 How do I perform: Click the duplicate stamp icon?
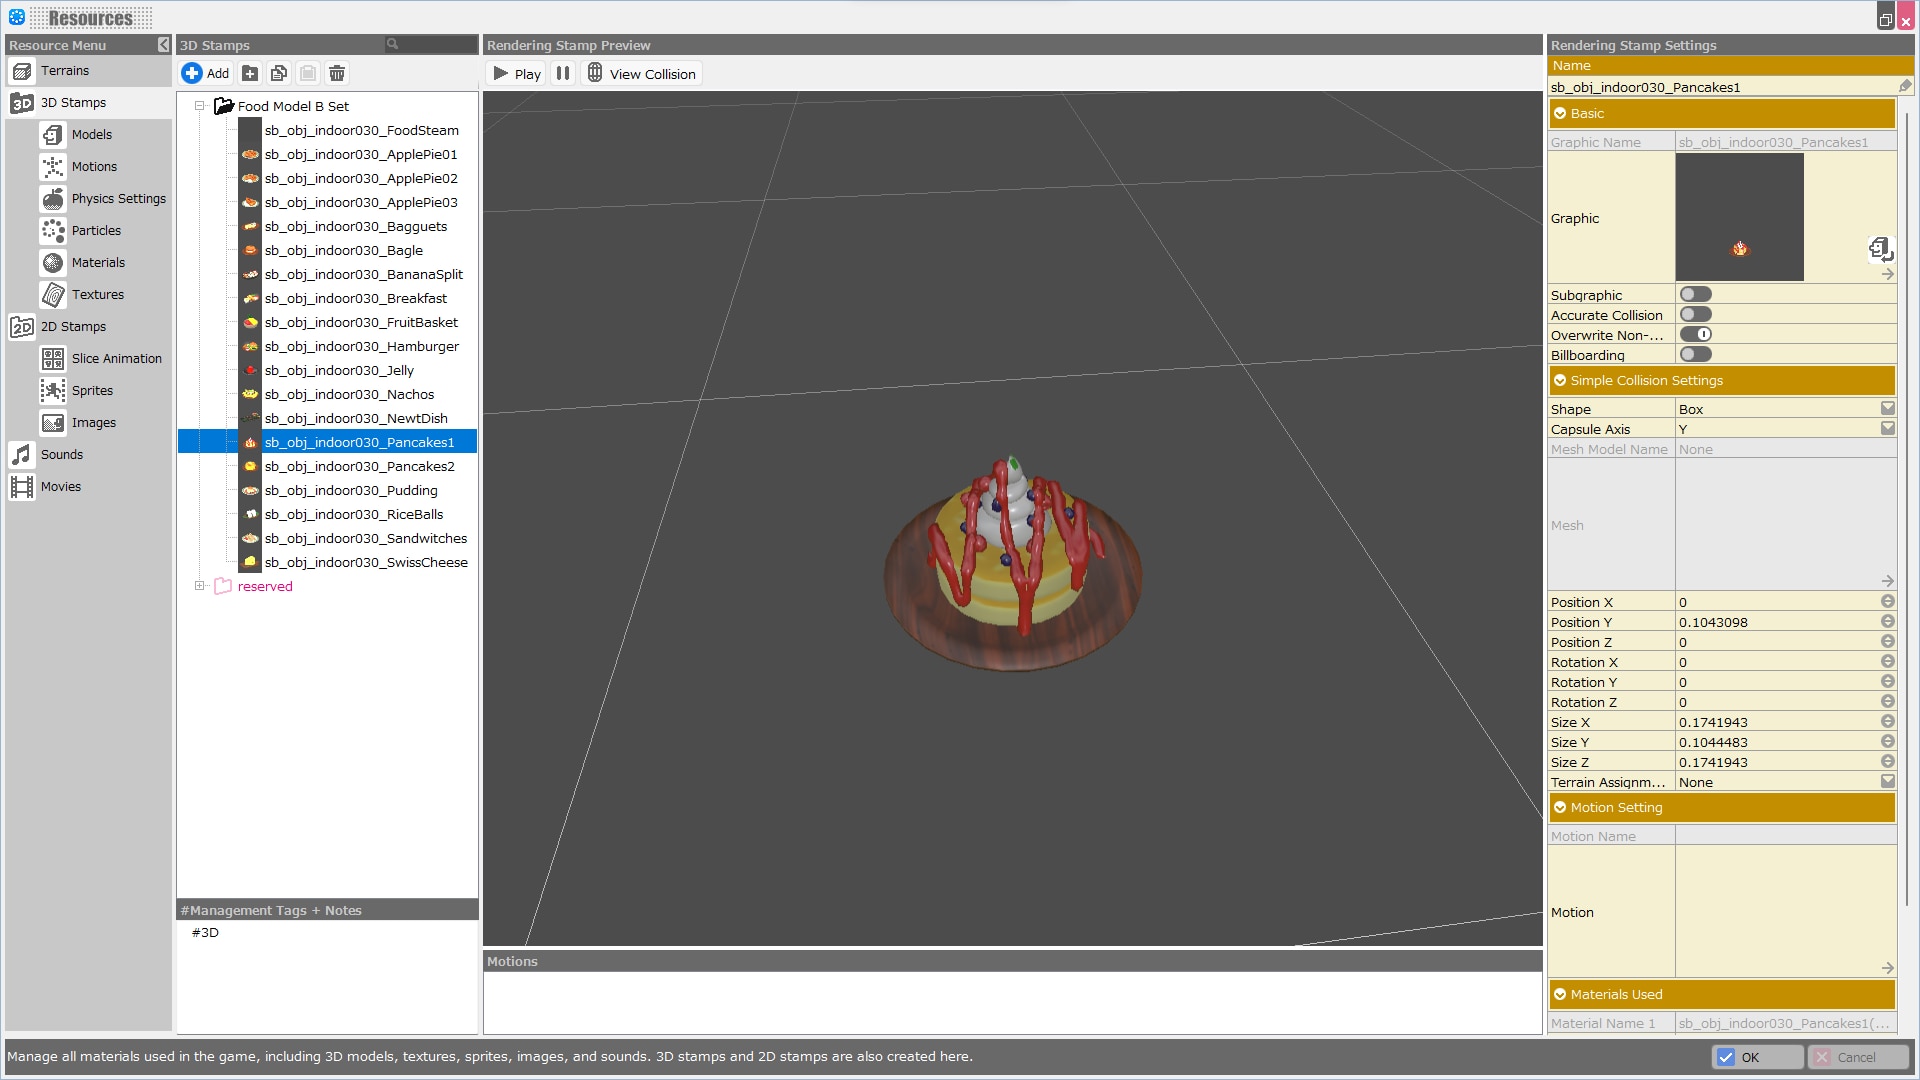(279, 73)
